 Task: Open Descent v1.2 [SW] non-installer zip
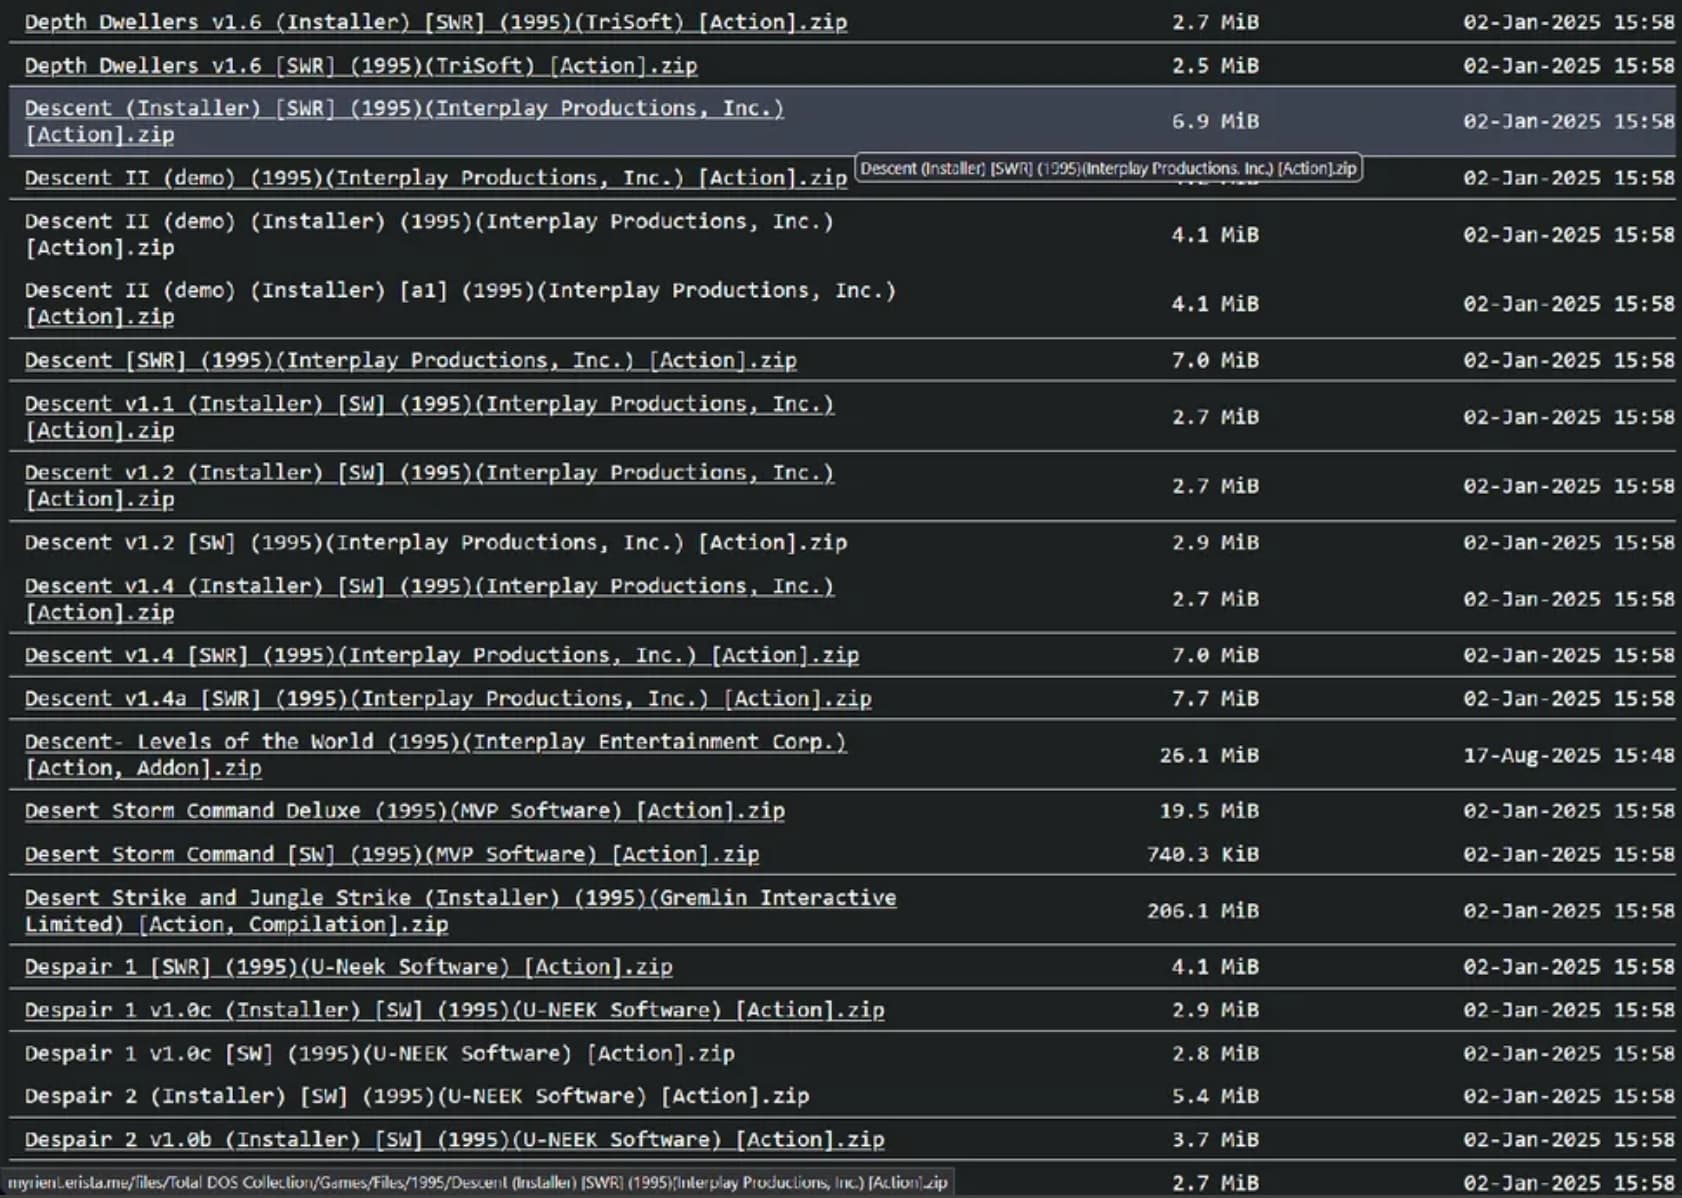[436, 542]
